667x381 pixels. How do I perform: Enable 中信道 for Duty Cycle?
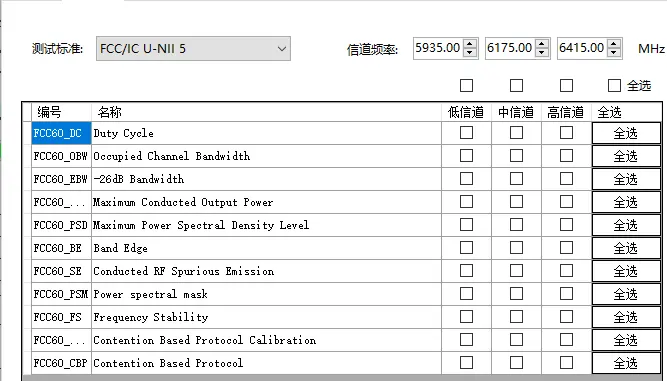[516, 133]
